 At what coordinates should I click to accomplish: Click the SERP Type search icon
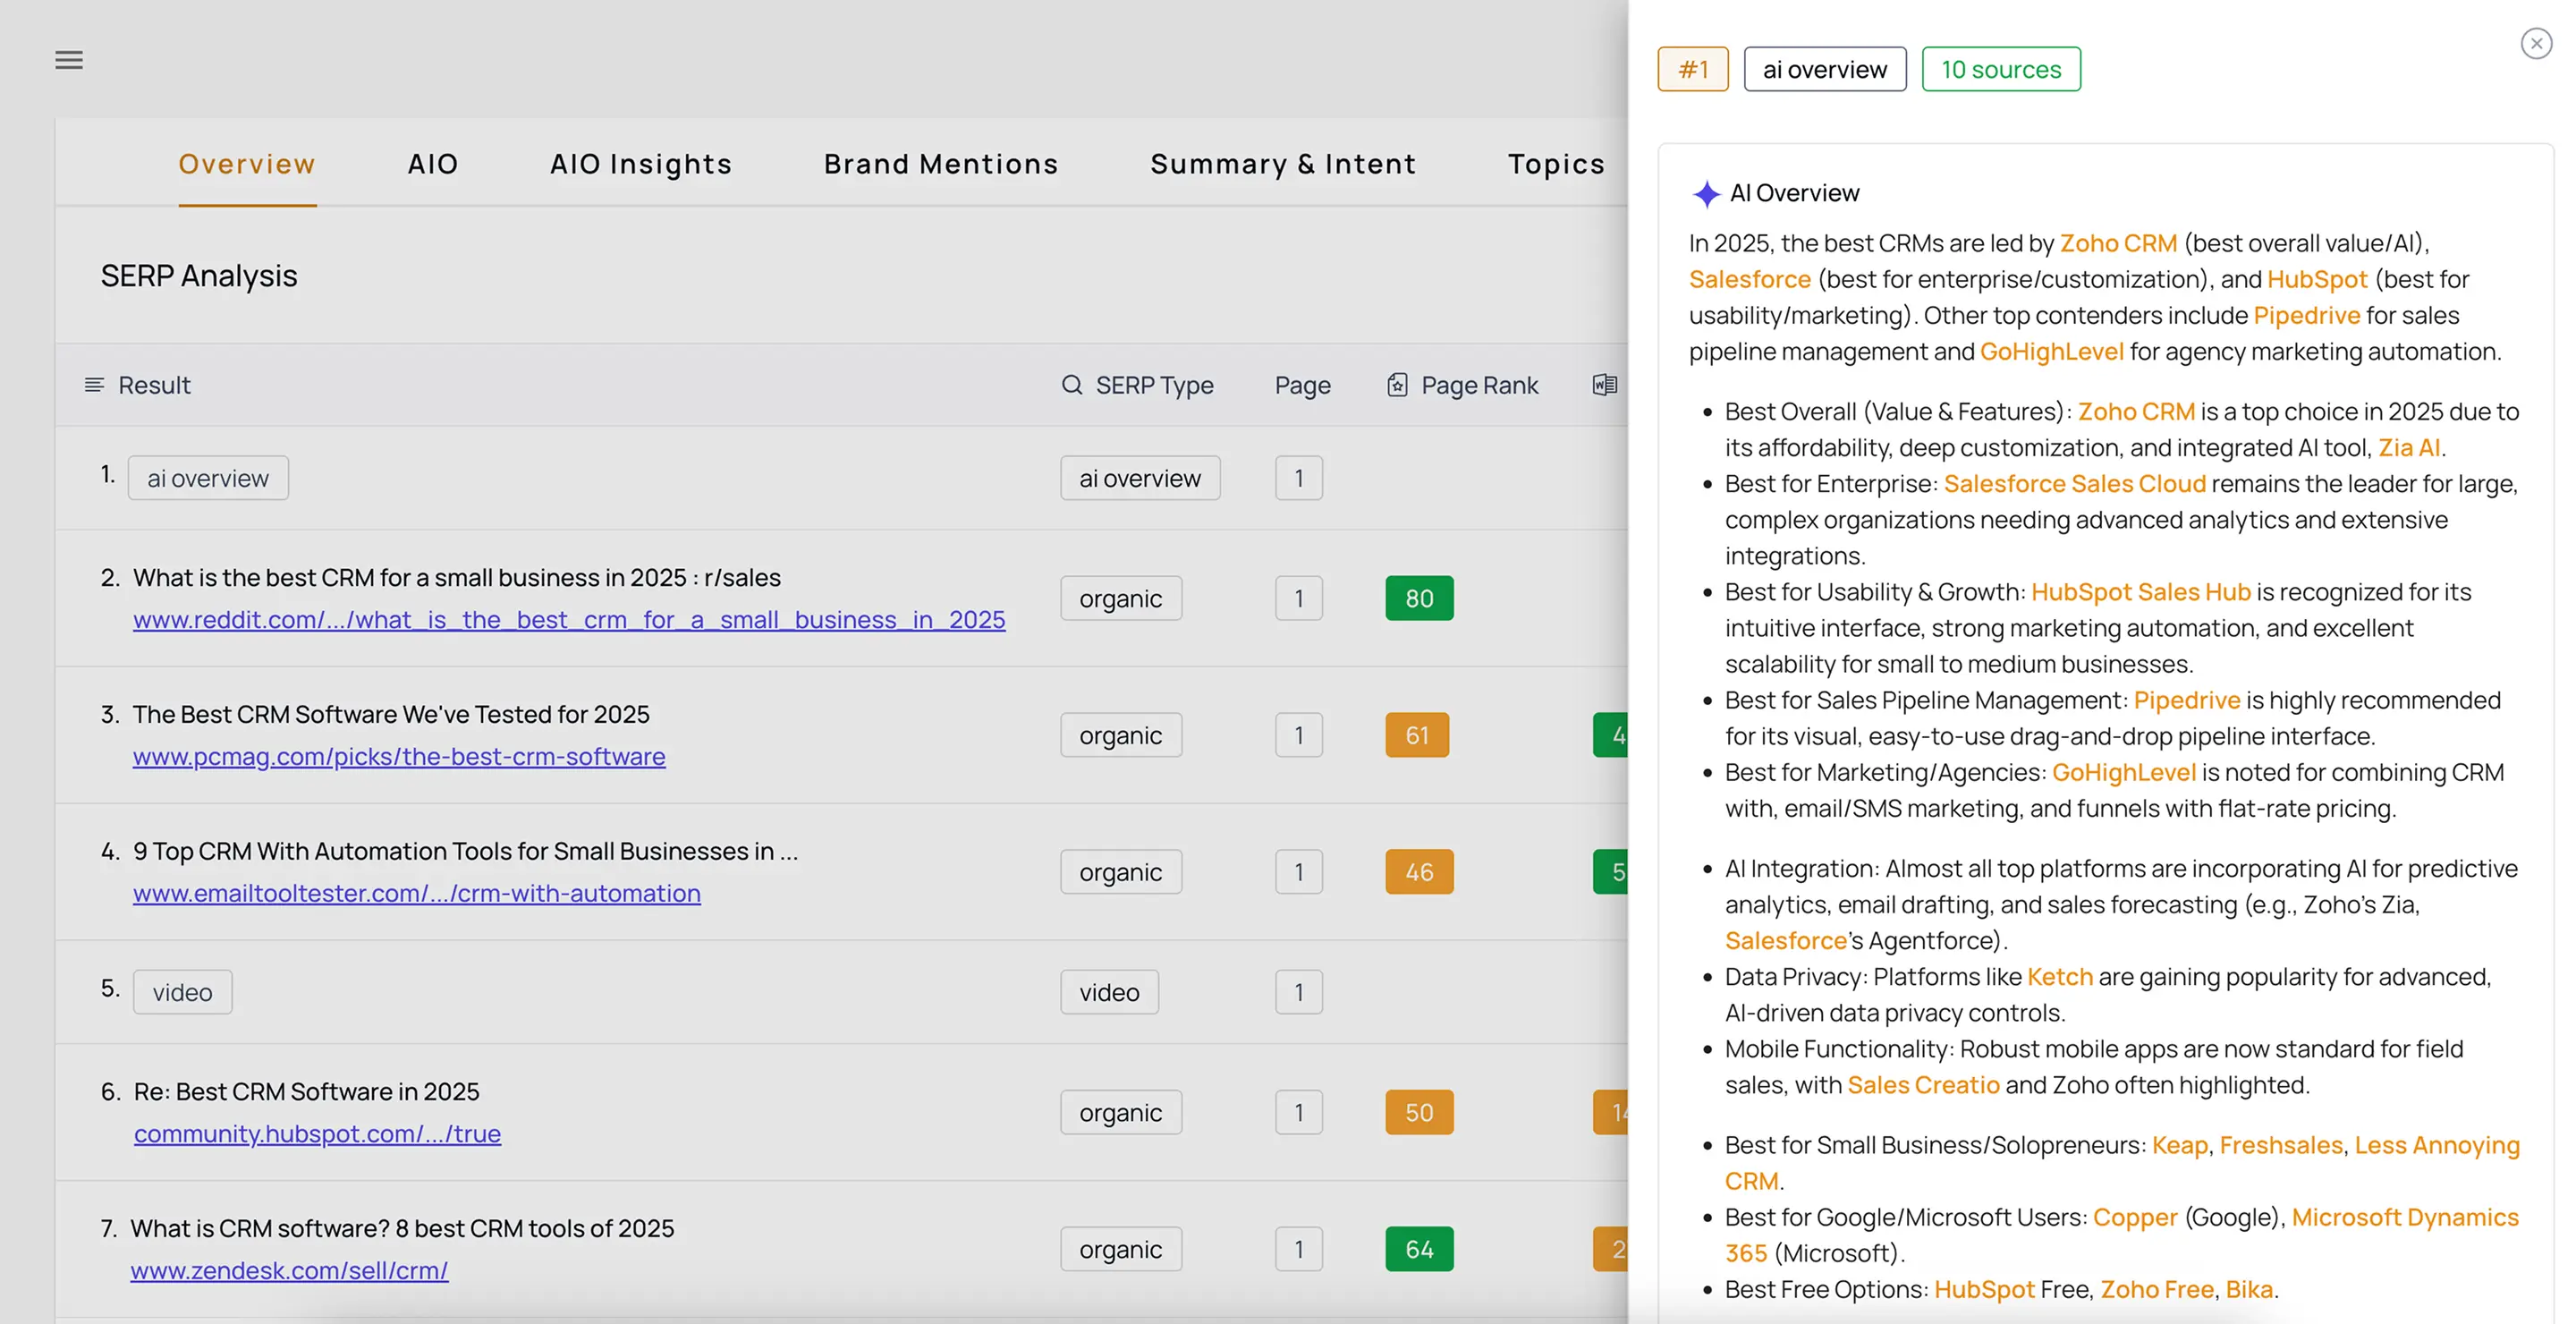point(1072,385)
